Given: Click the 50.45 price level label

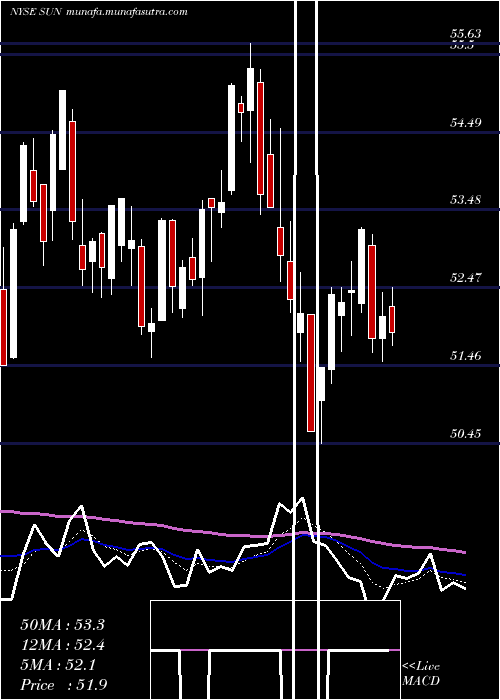Looking at the screenshot, I should point(466,433).
